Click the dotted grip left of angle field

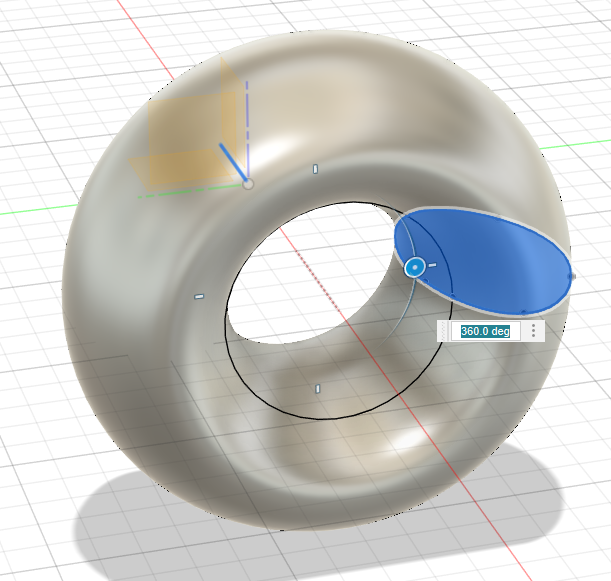pyautogui.click(x=447, y=331)
